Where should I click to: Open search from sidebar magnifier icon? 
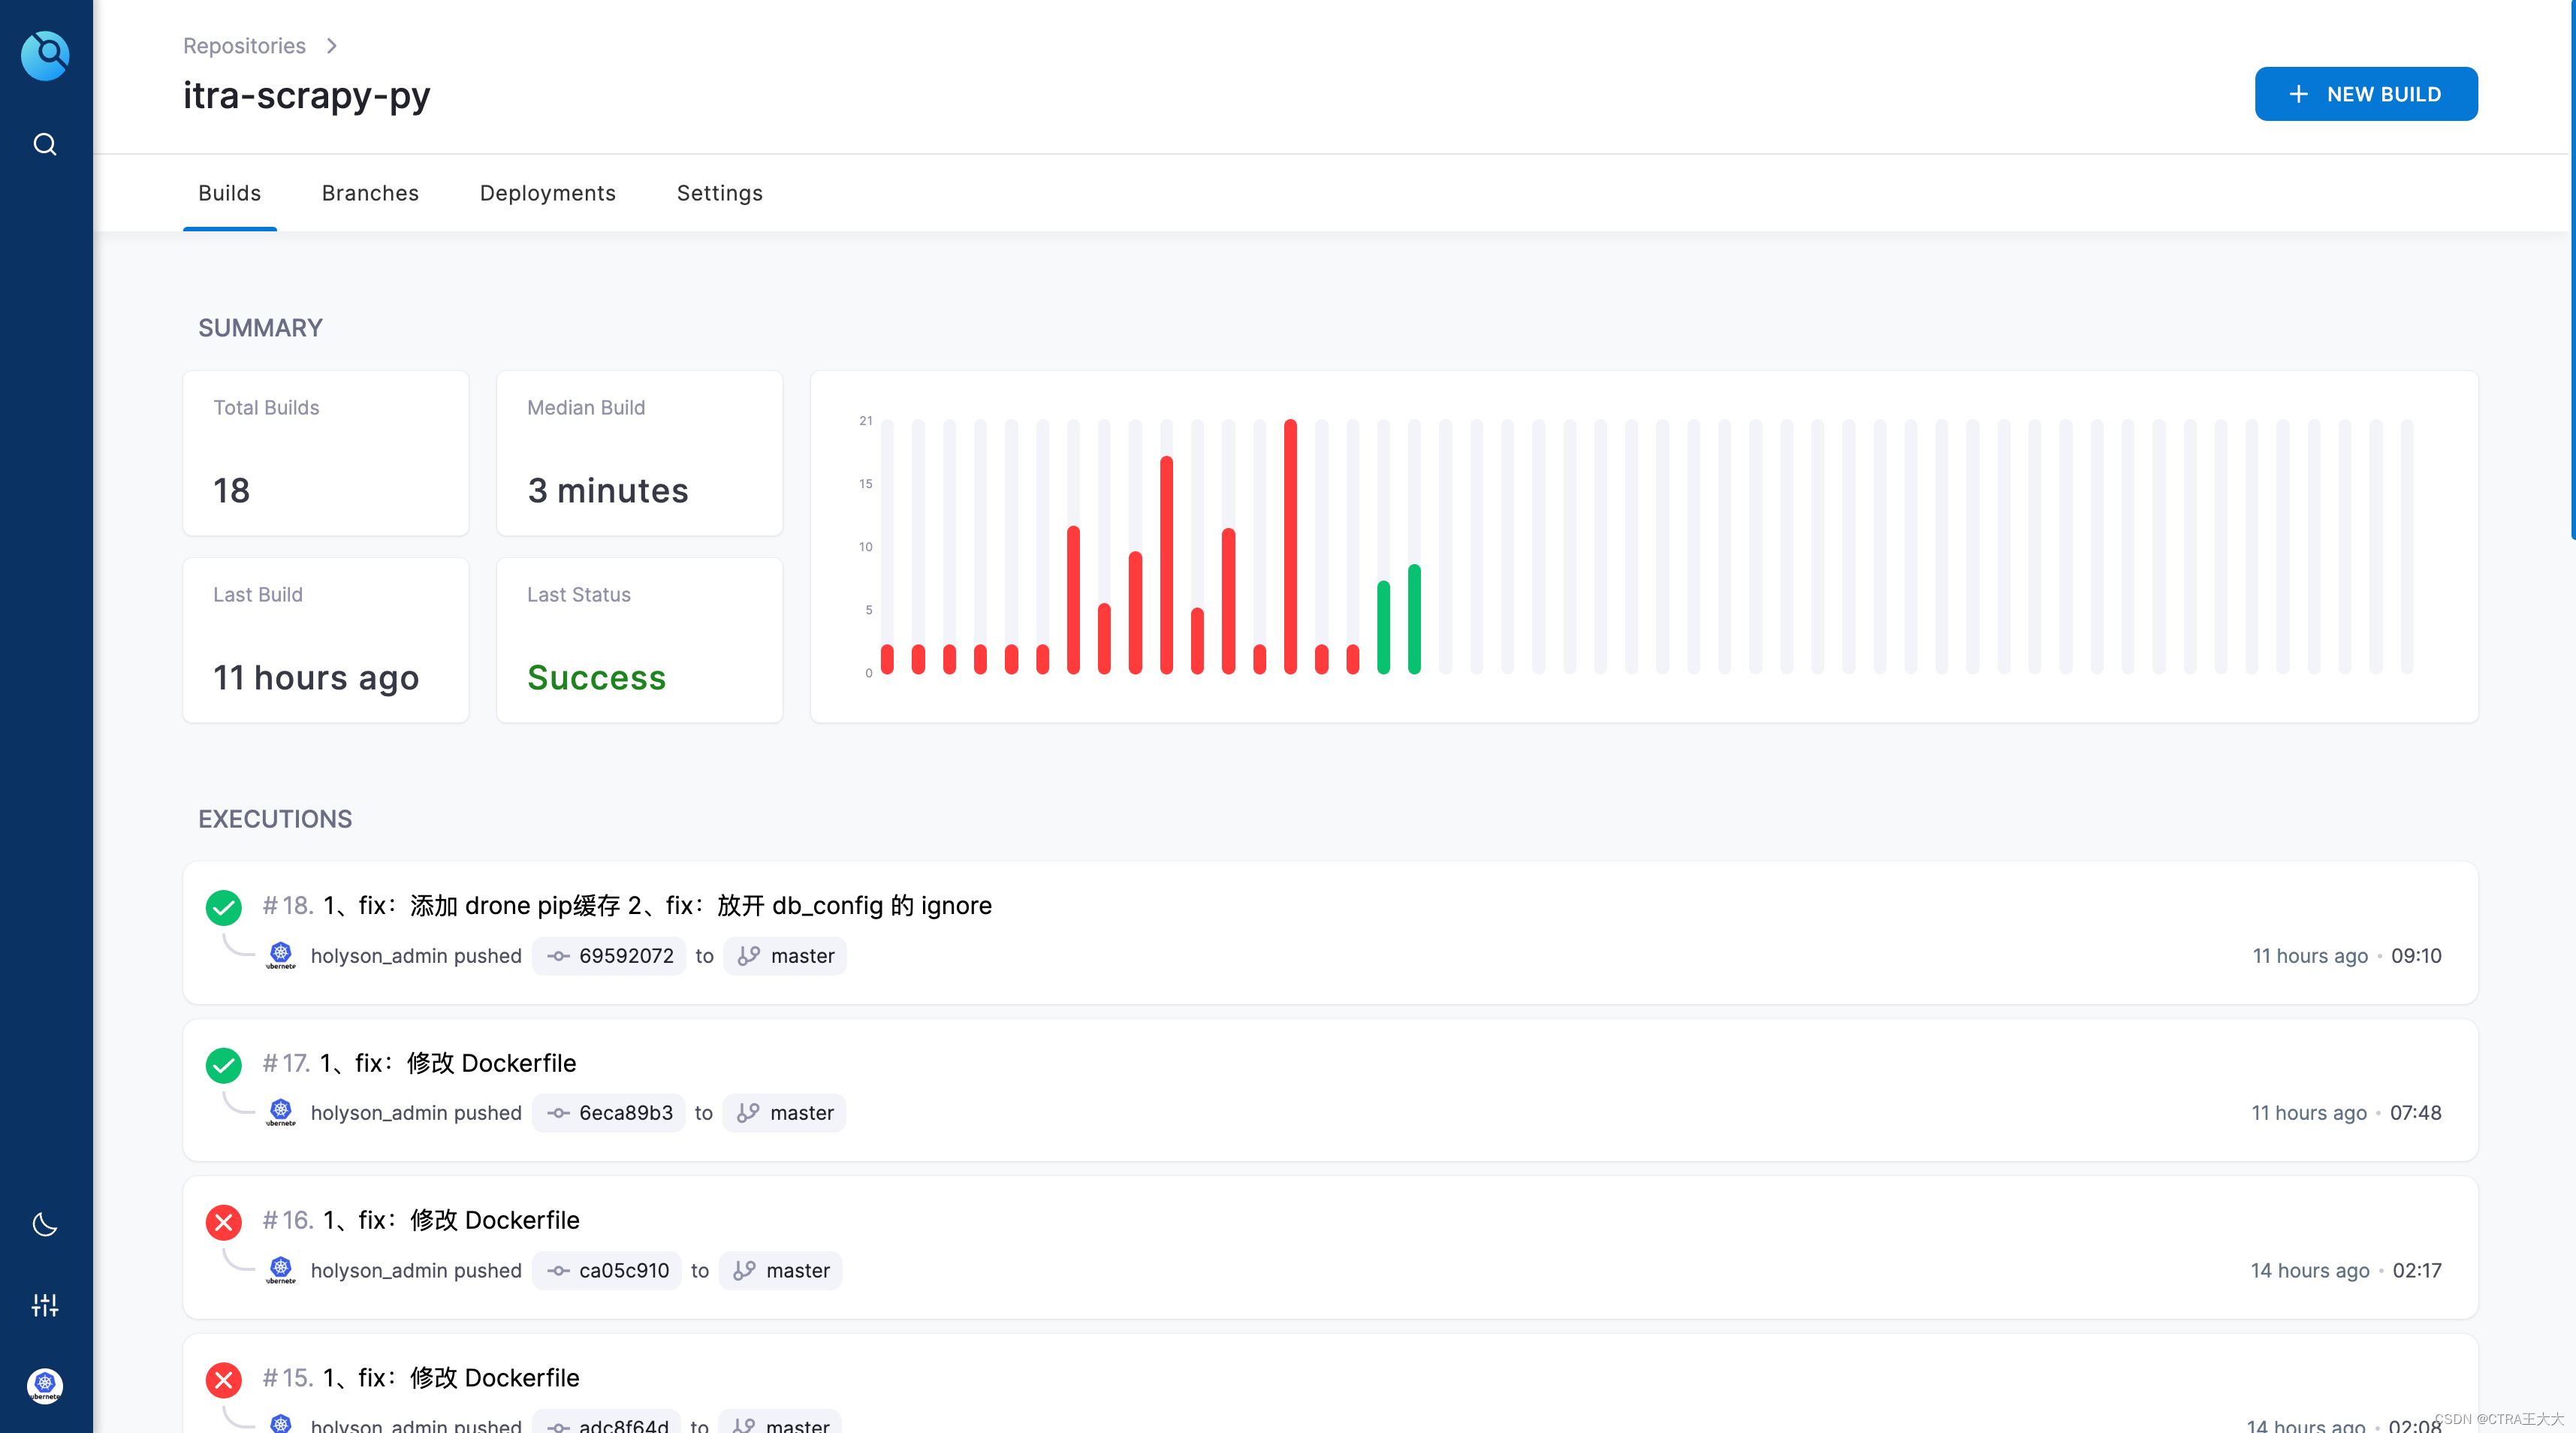pos(45,145)
